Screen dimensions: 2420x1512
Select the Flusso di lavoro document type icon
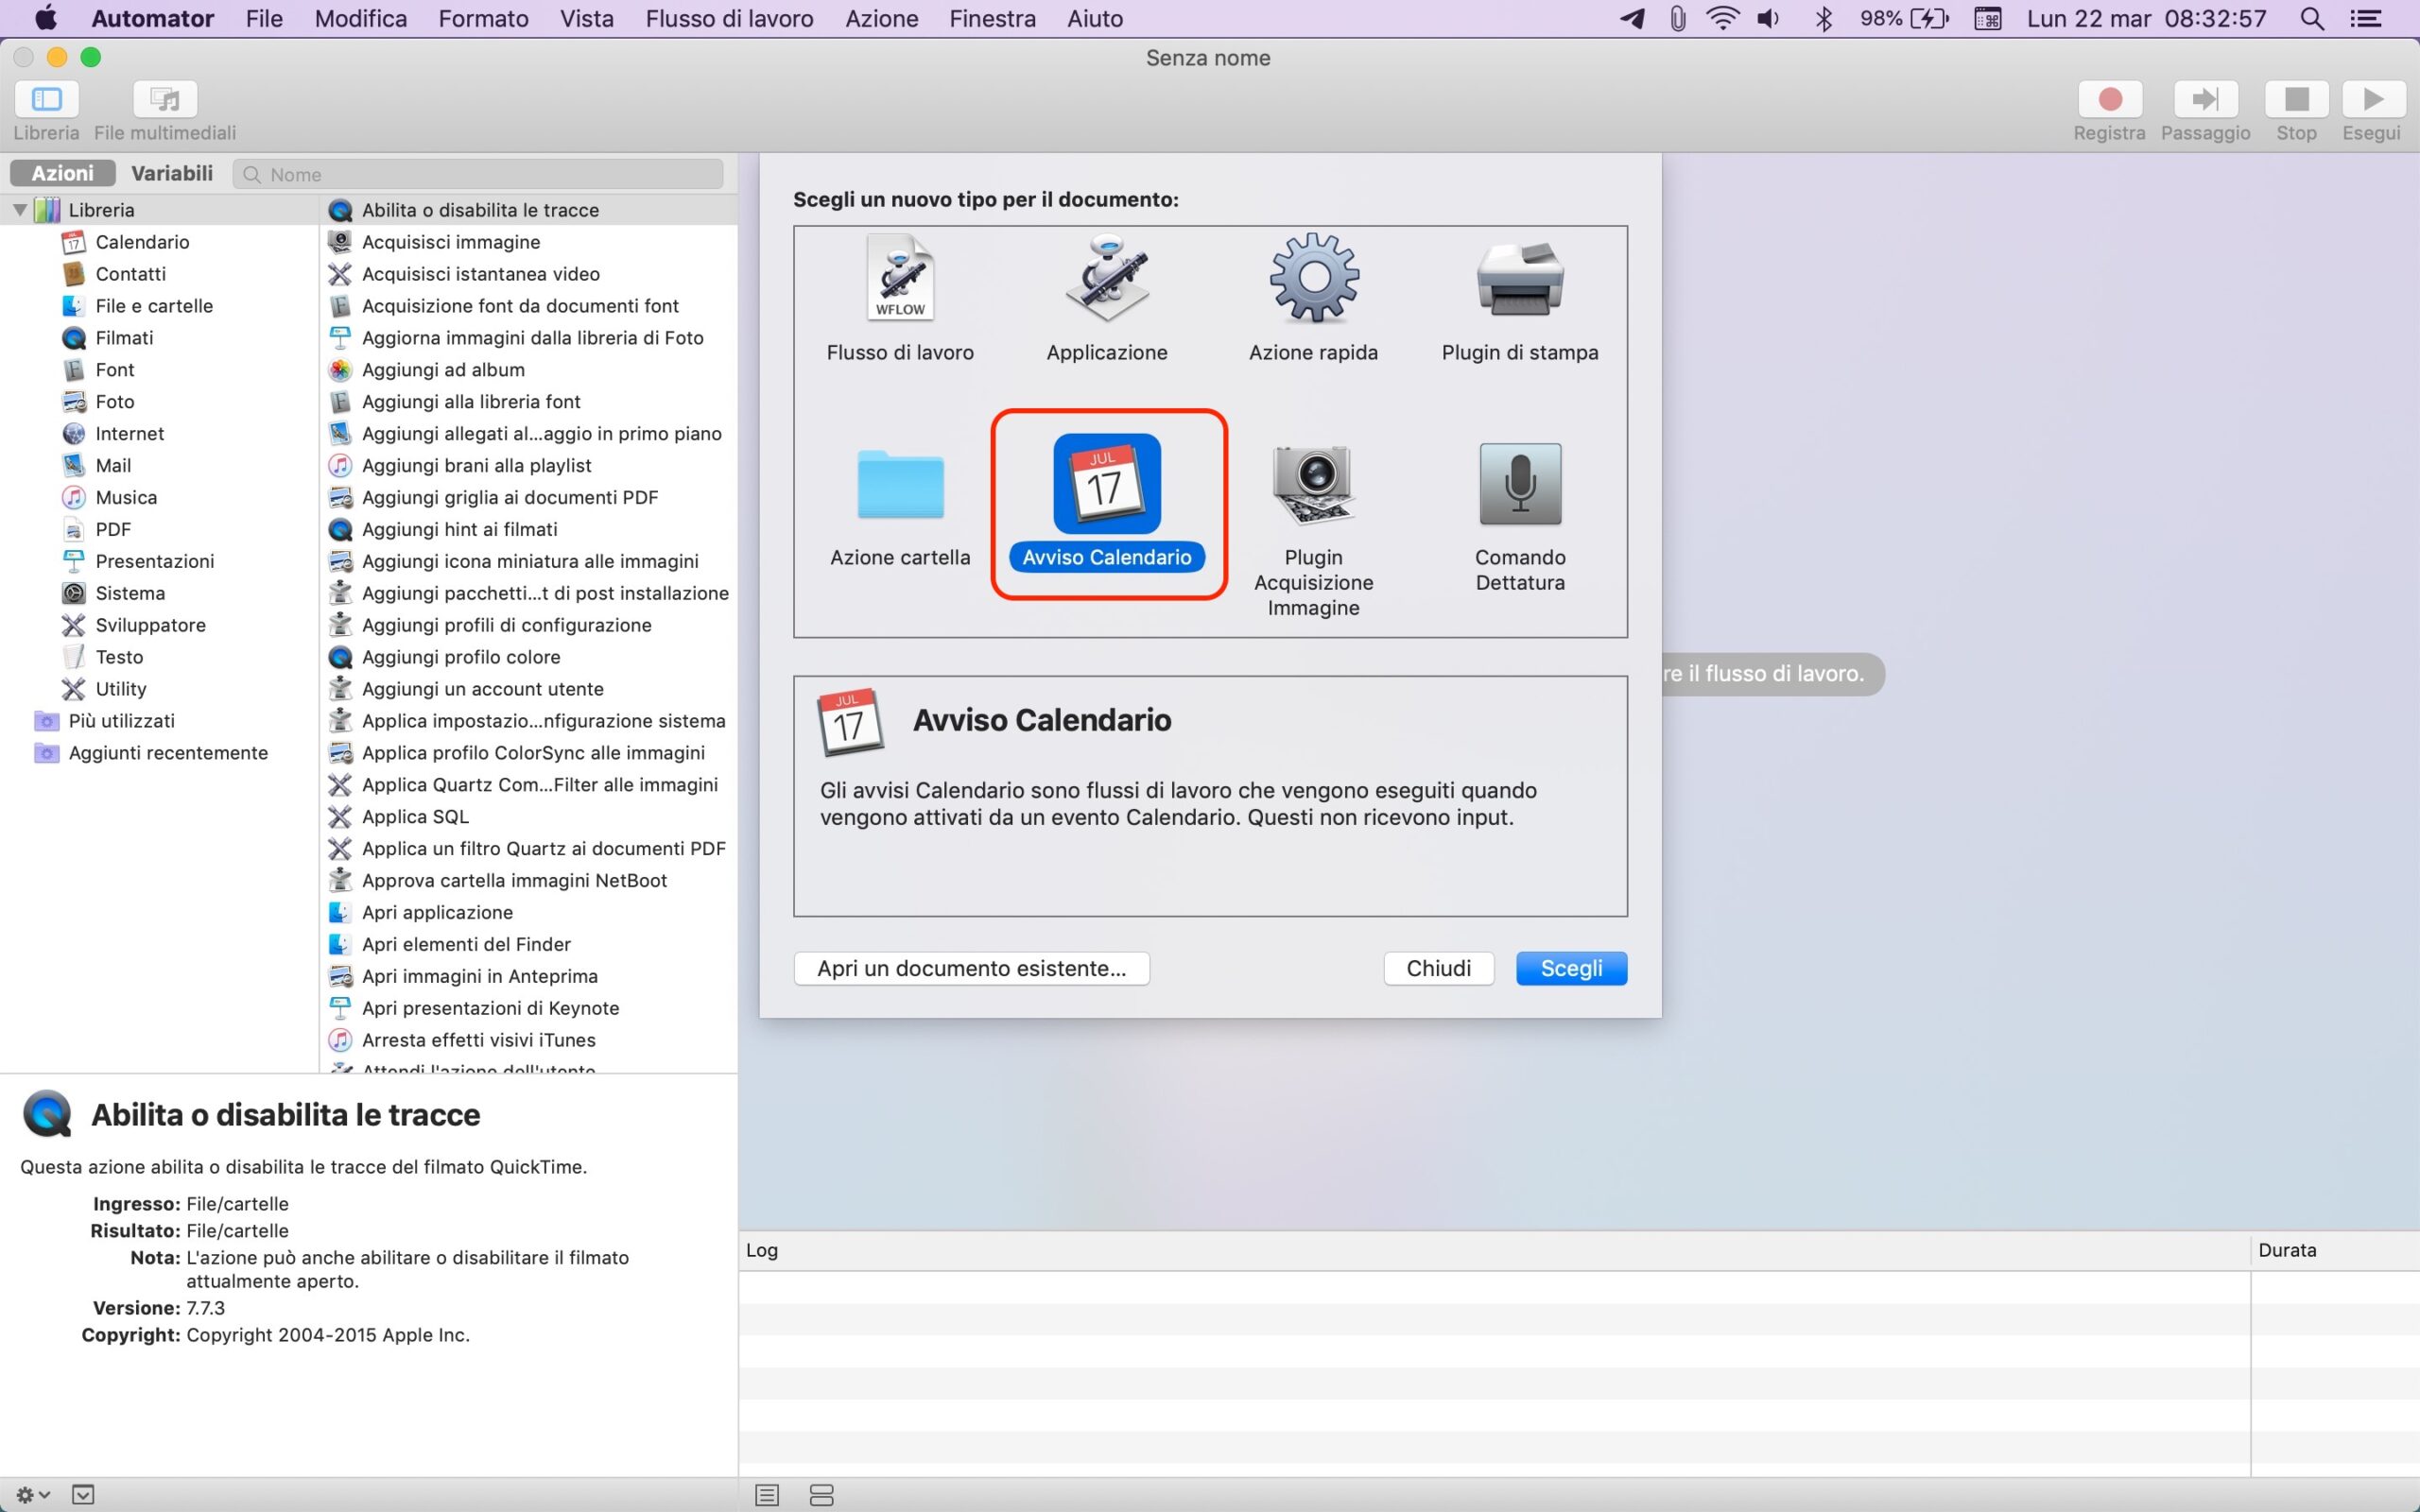[x=900, y=279]
